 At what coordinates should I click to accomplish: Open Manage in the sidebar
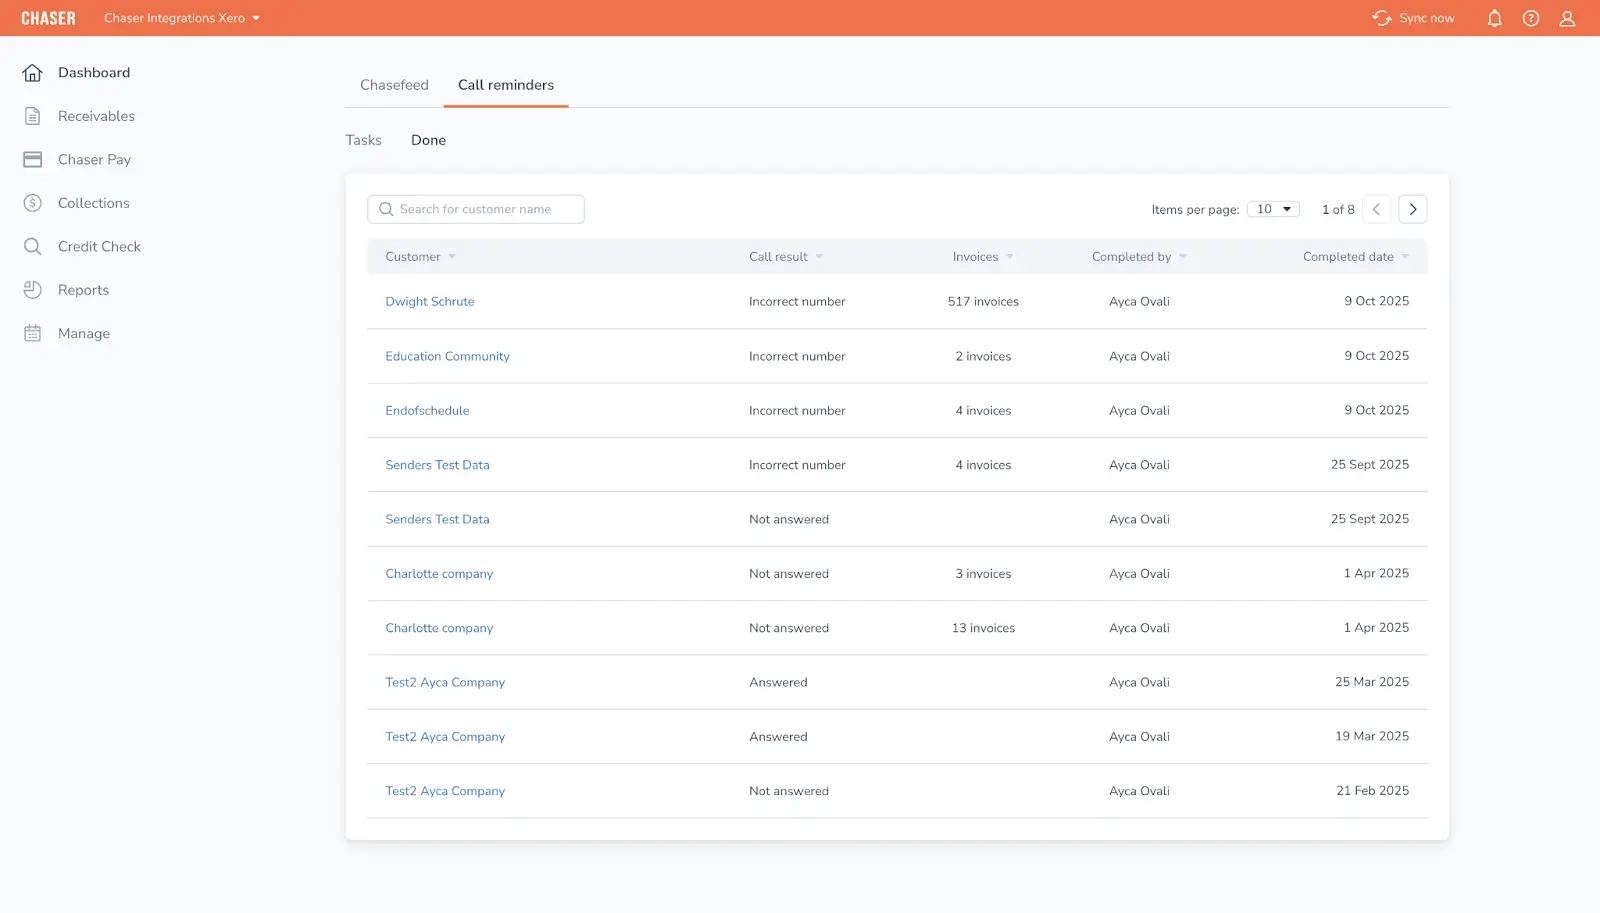pyautogui.click(x=84, y=334)
